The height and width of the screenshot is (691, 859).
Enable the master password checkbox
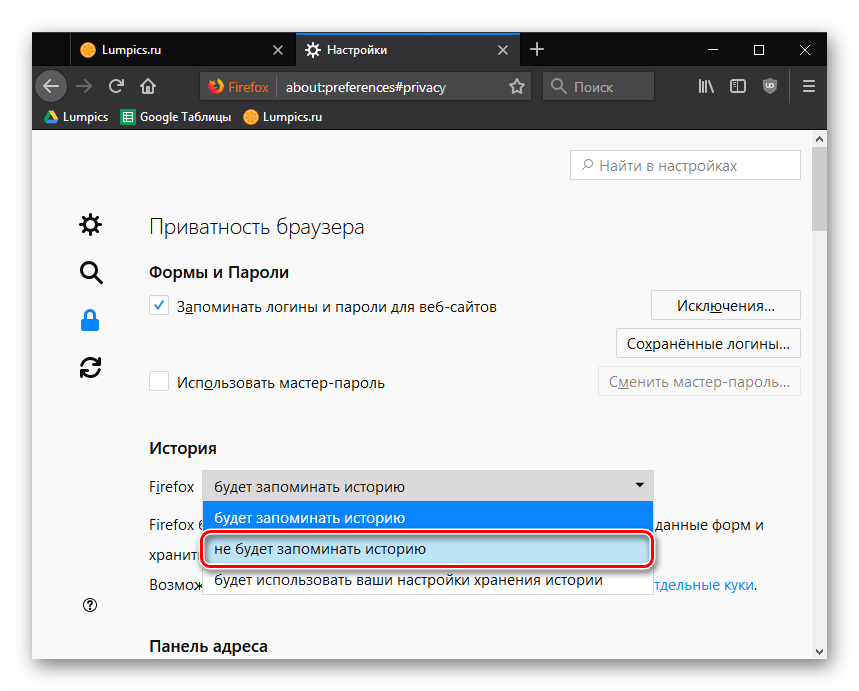coord(159,381)
